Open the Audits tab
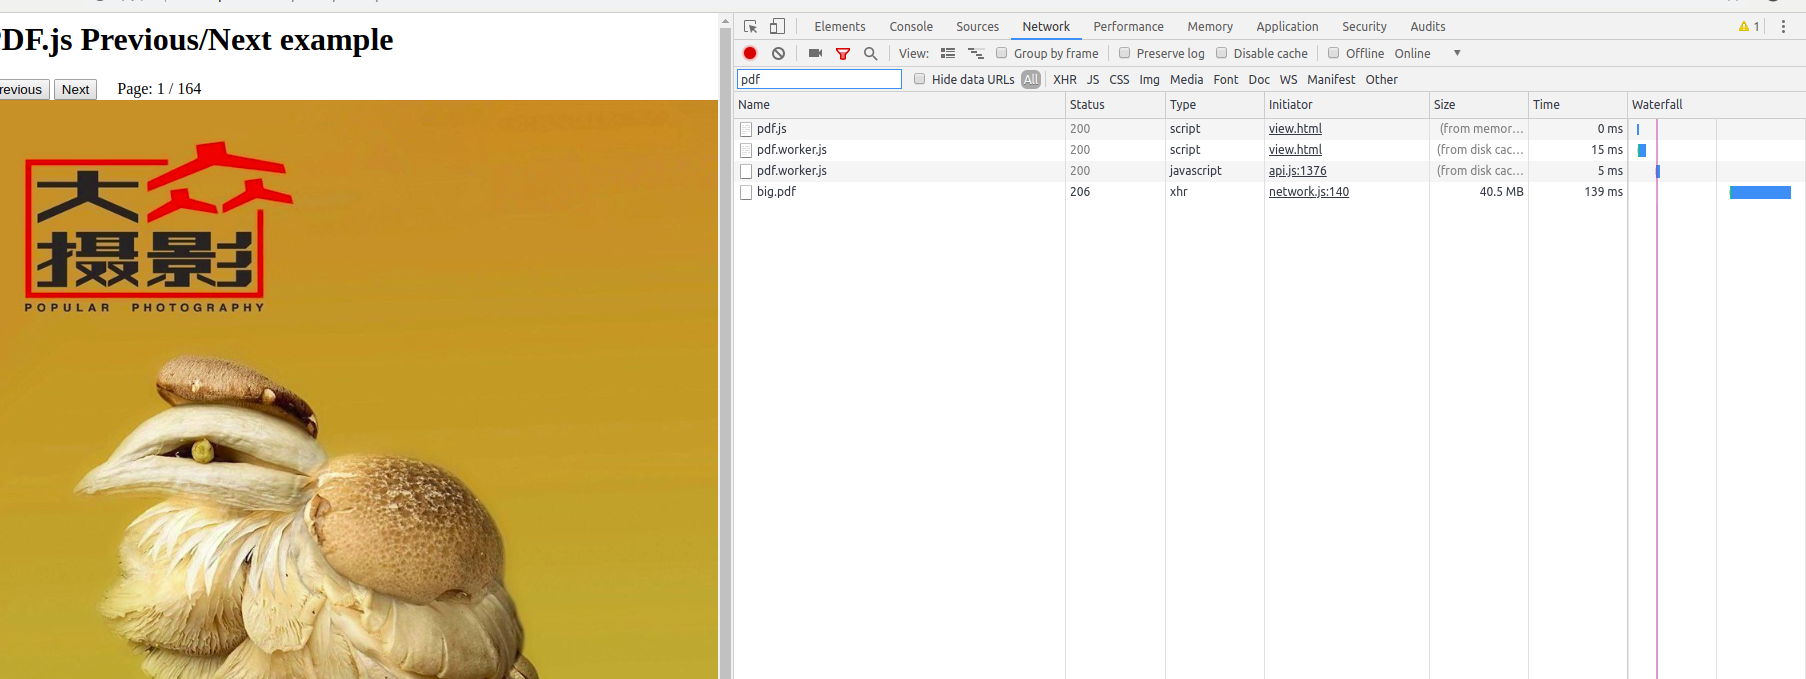The width and height of the screenshot is (1806, 679). [x=1428, y=27]
